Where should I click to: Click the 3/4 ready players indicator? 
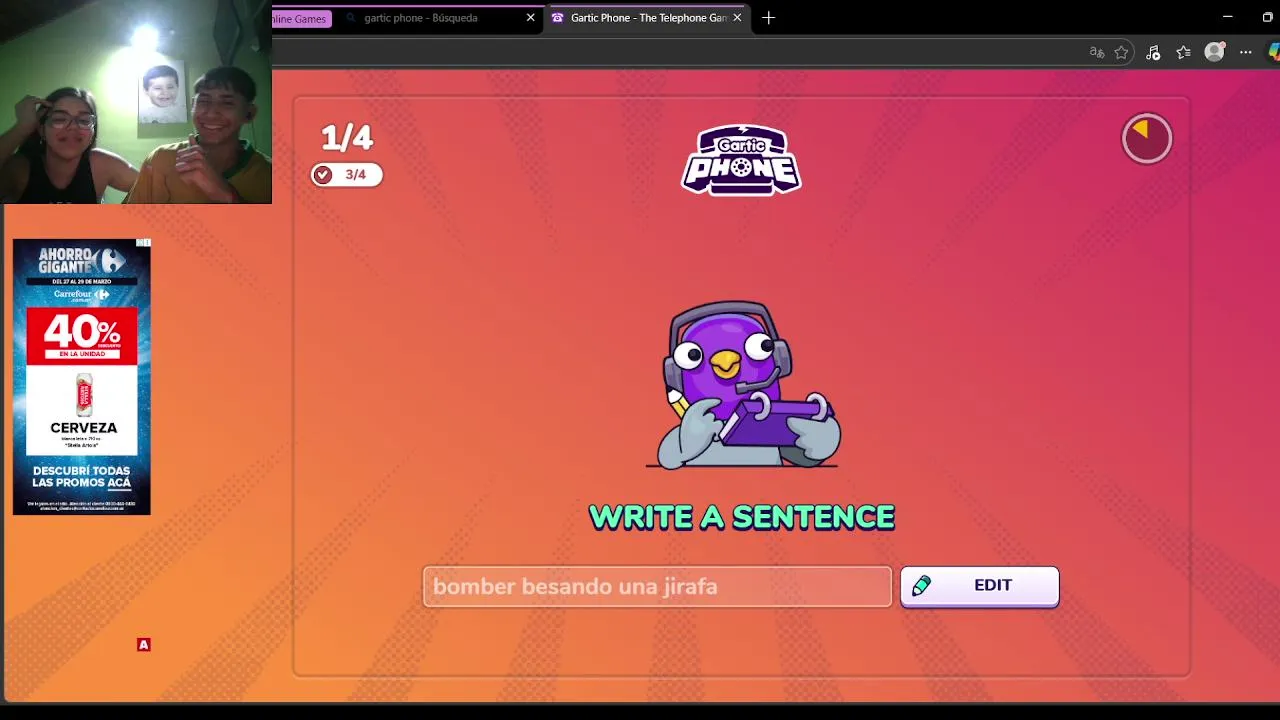[x=346, y=174]
